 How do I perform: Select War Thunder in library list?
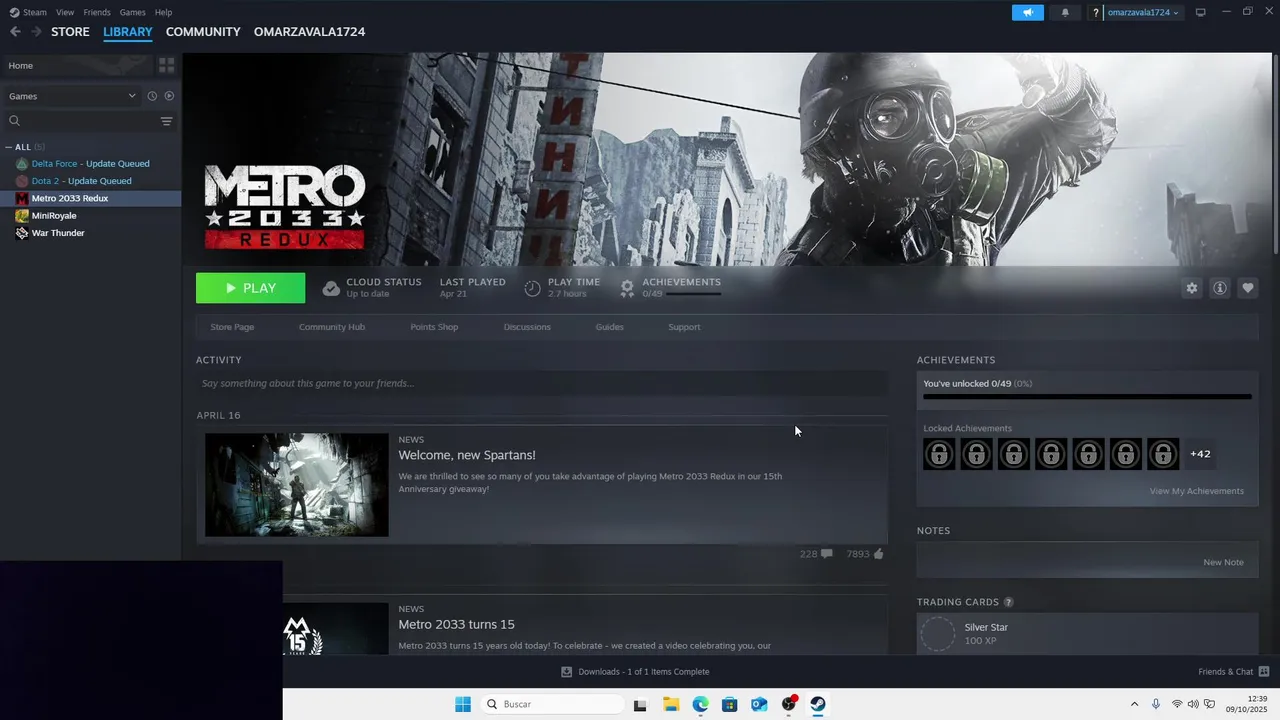point(58,233)
